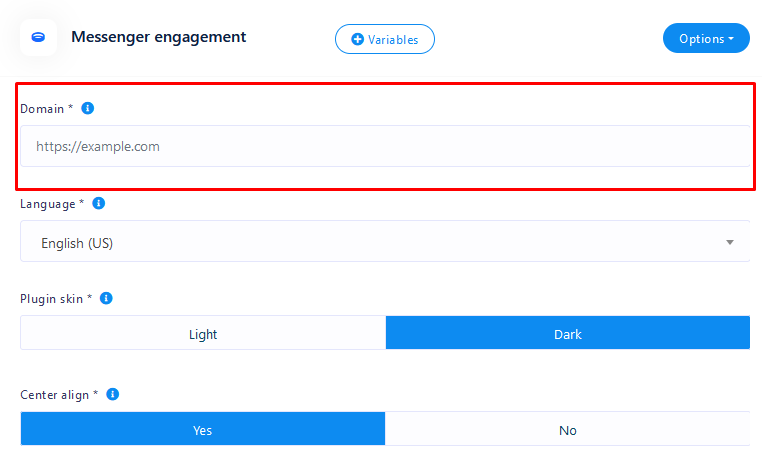The width and height of the screenshot is (762, 472).
Task: Set Center align to No
Action: click(567, 430)
